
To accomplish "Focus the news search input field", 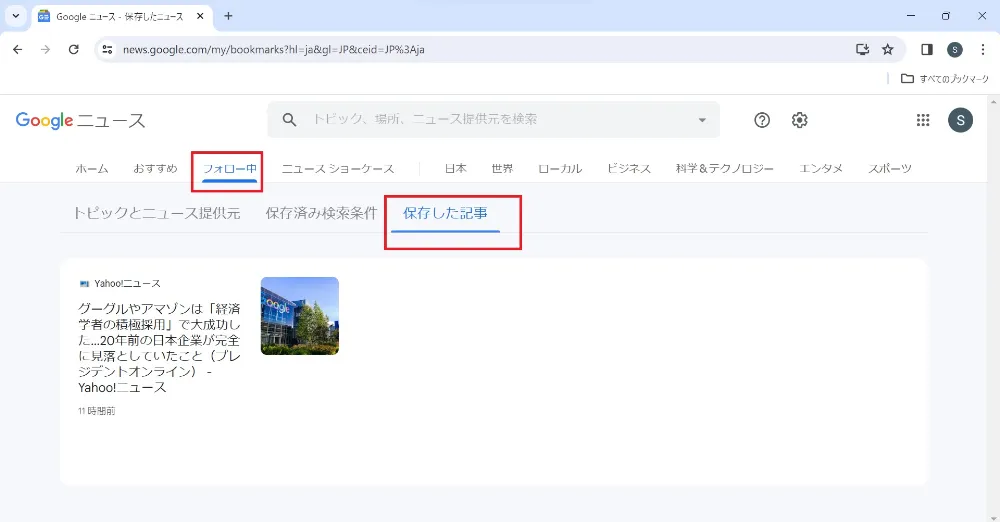I will [494, 119].
